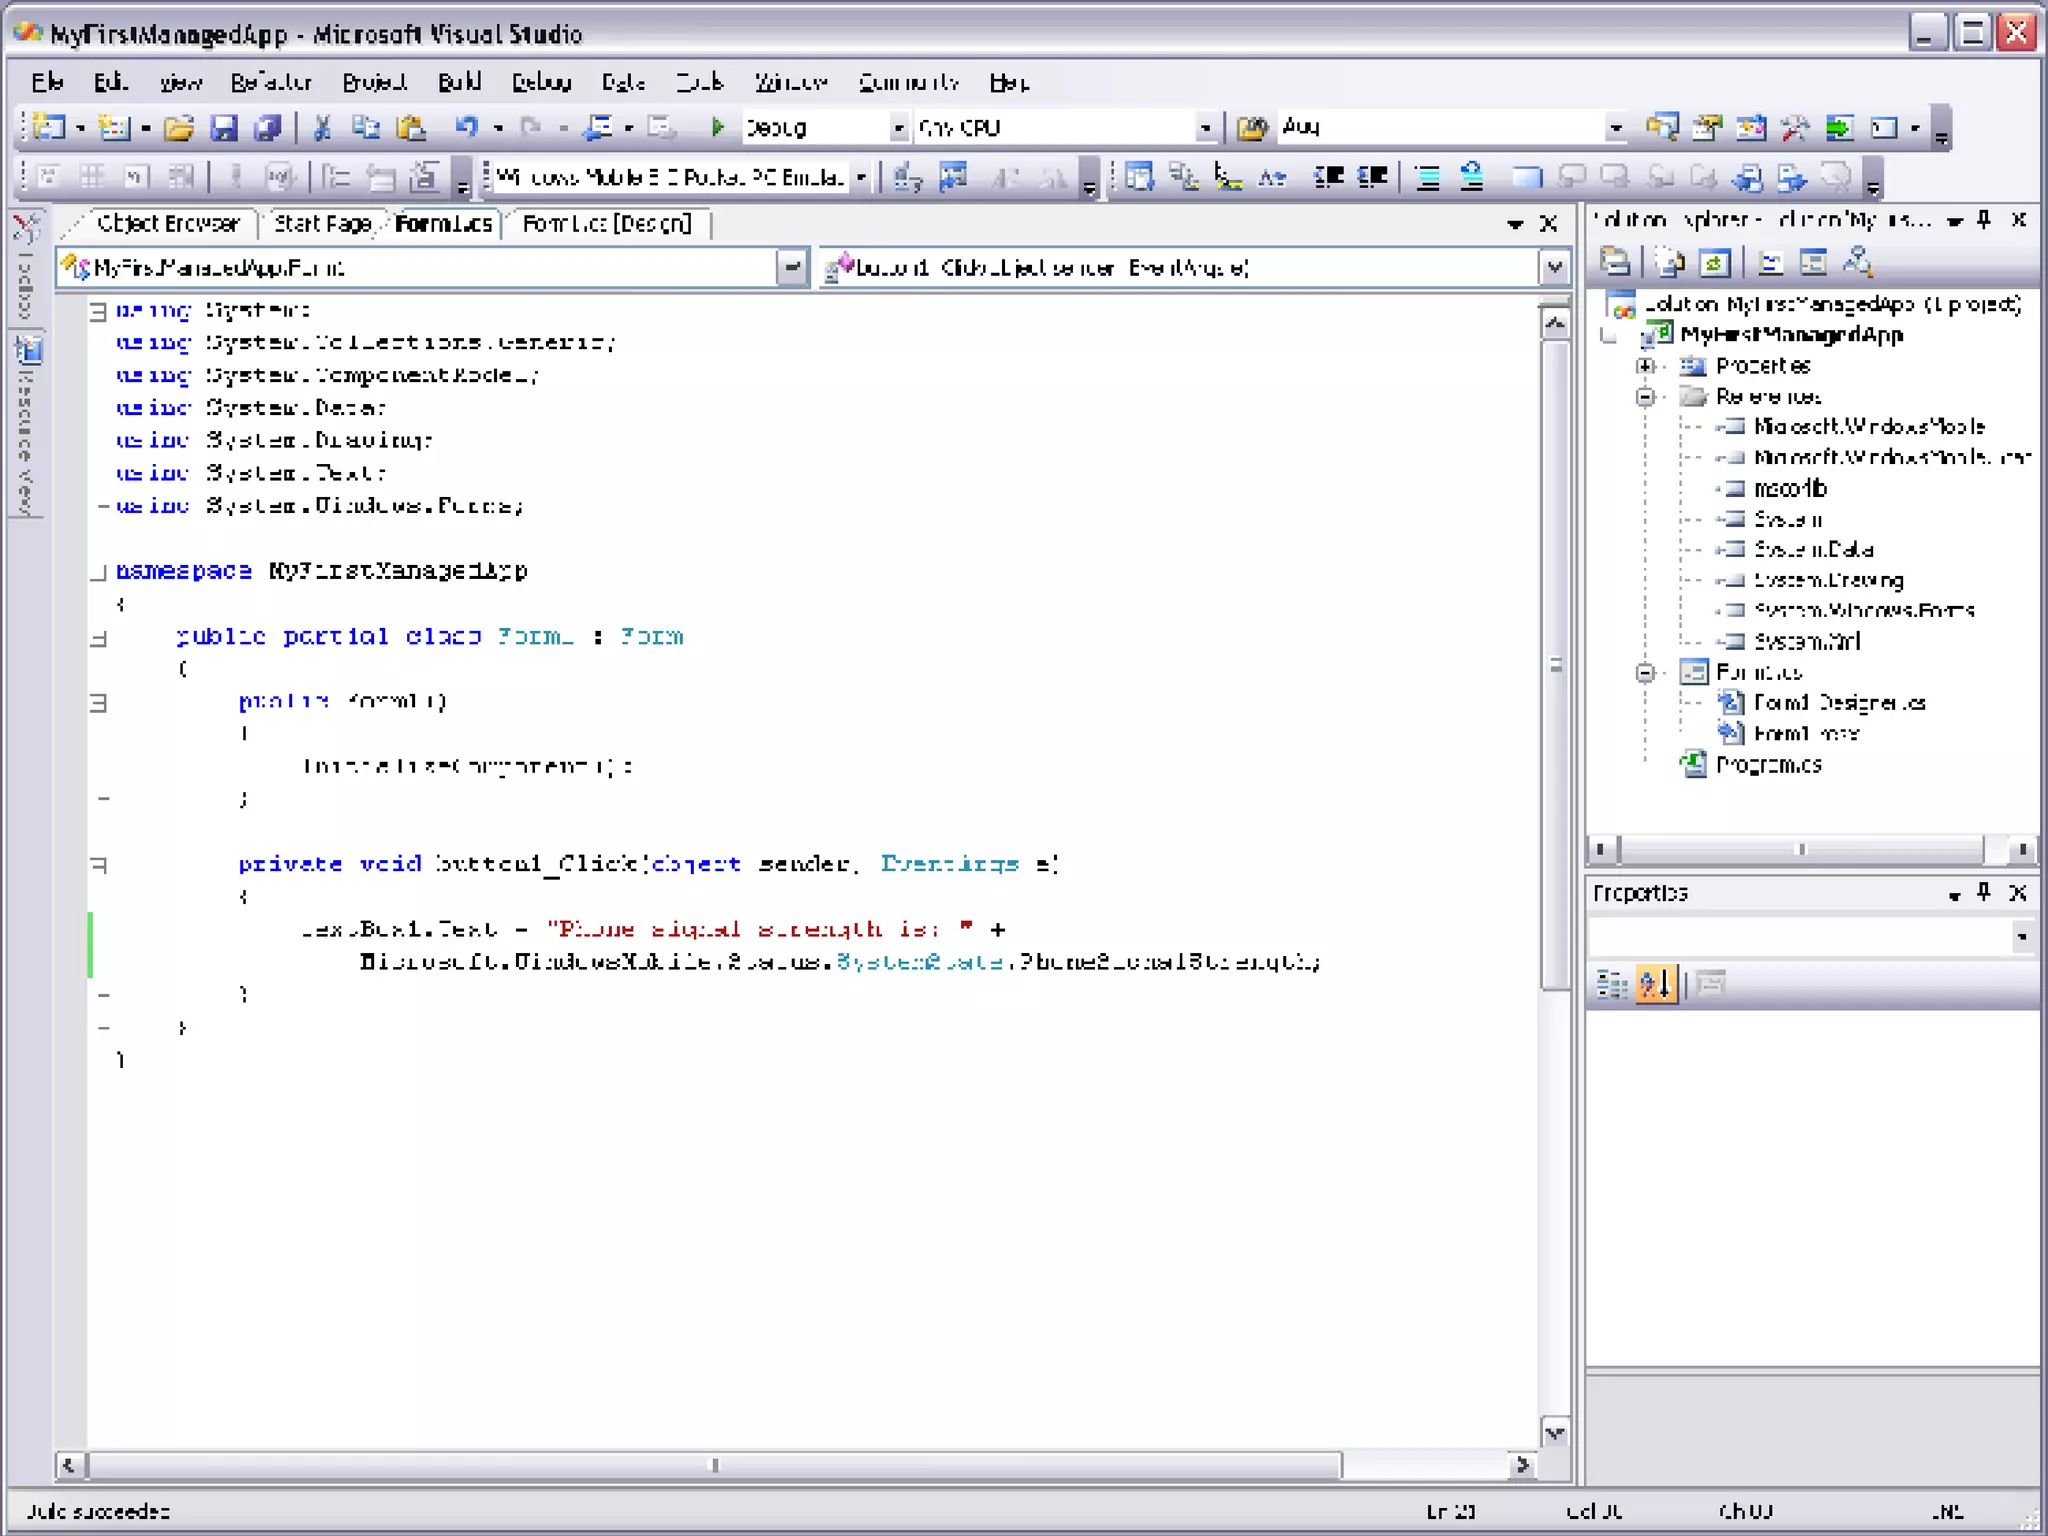Collapse the References tree node
This screenshot has height=1536, width=2048.
(x=1645, y=397)
